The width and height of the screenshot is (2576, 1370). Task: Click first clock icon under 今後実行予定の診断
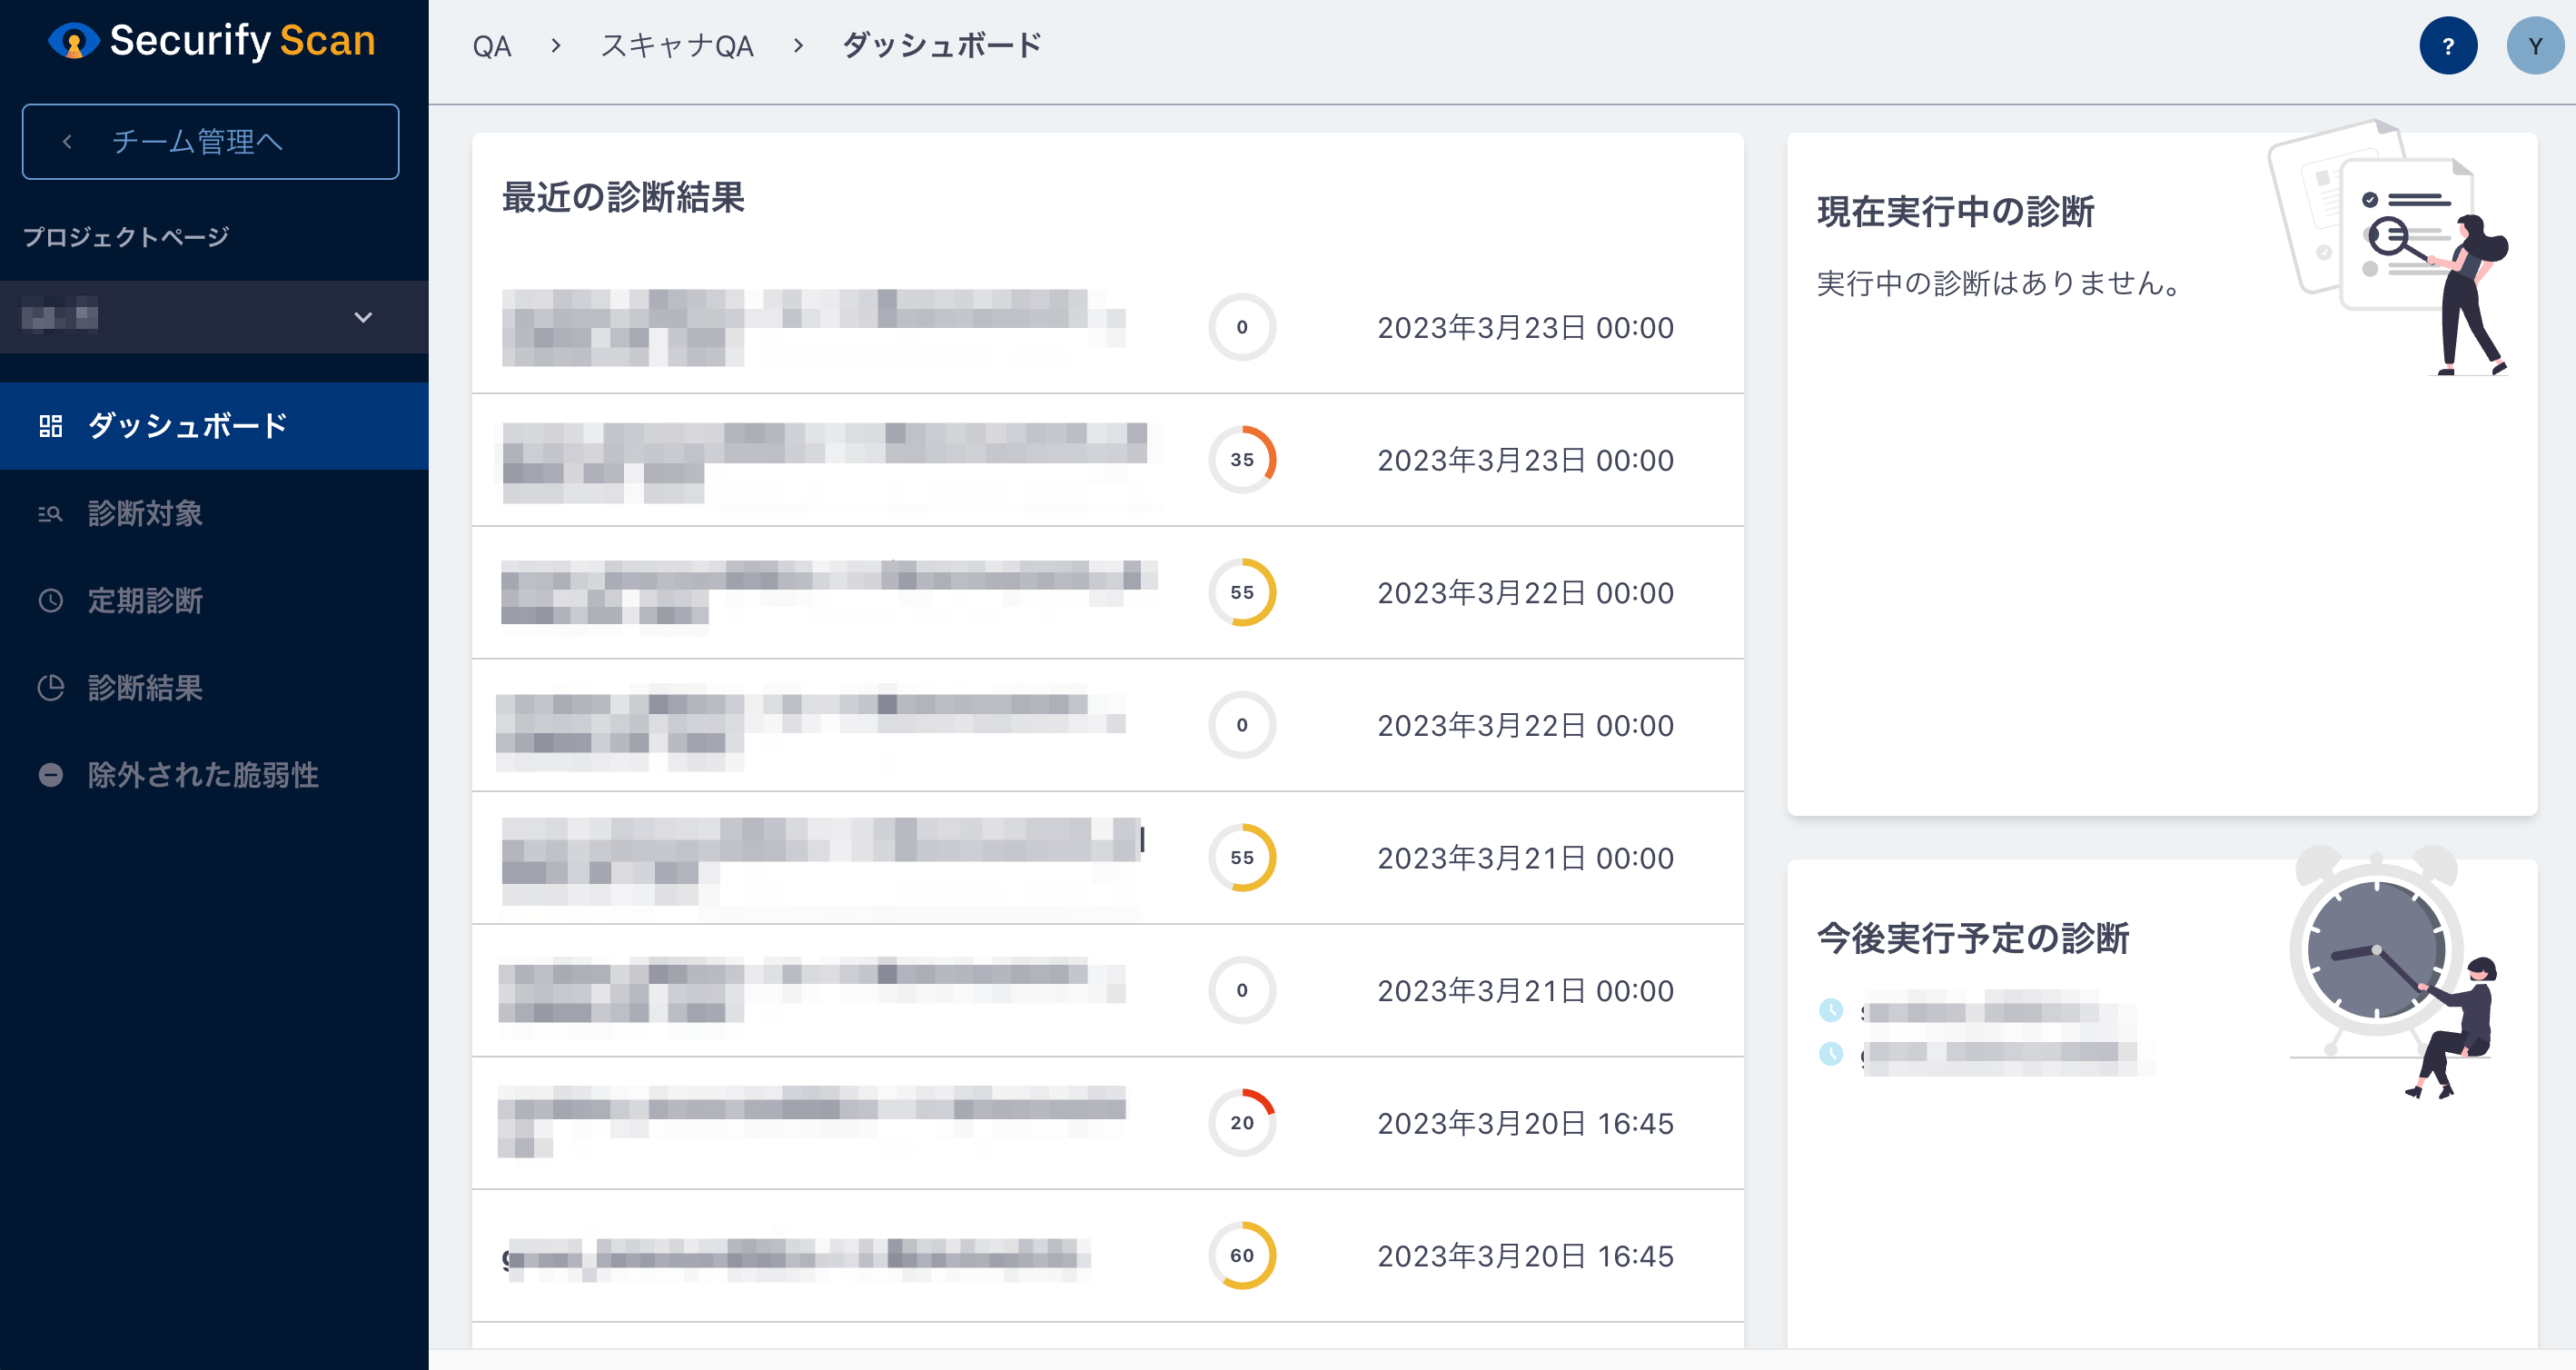point(1830,1010)
